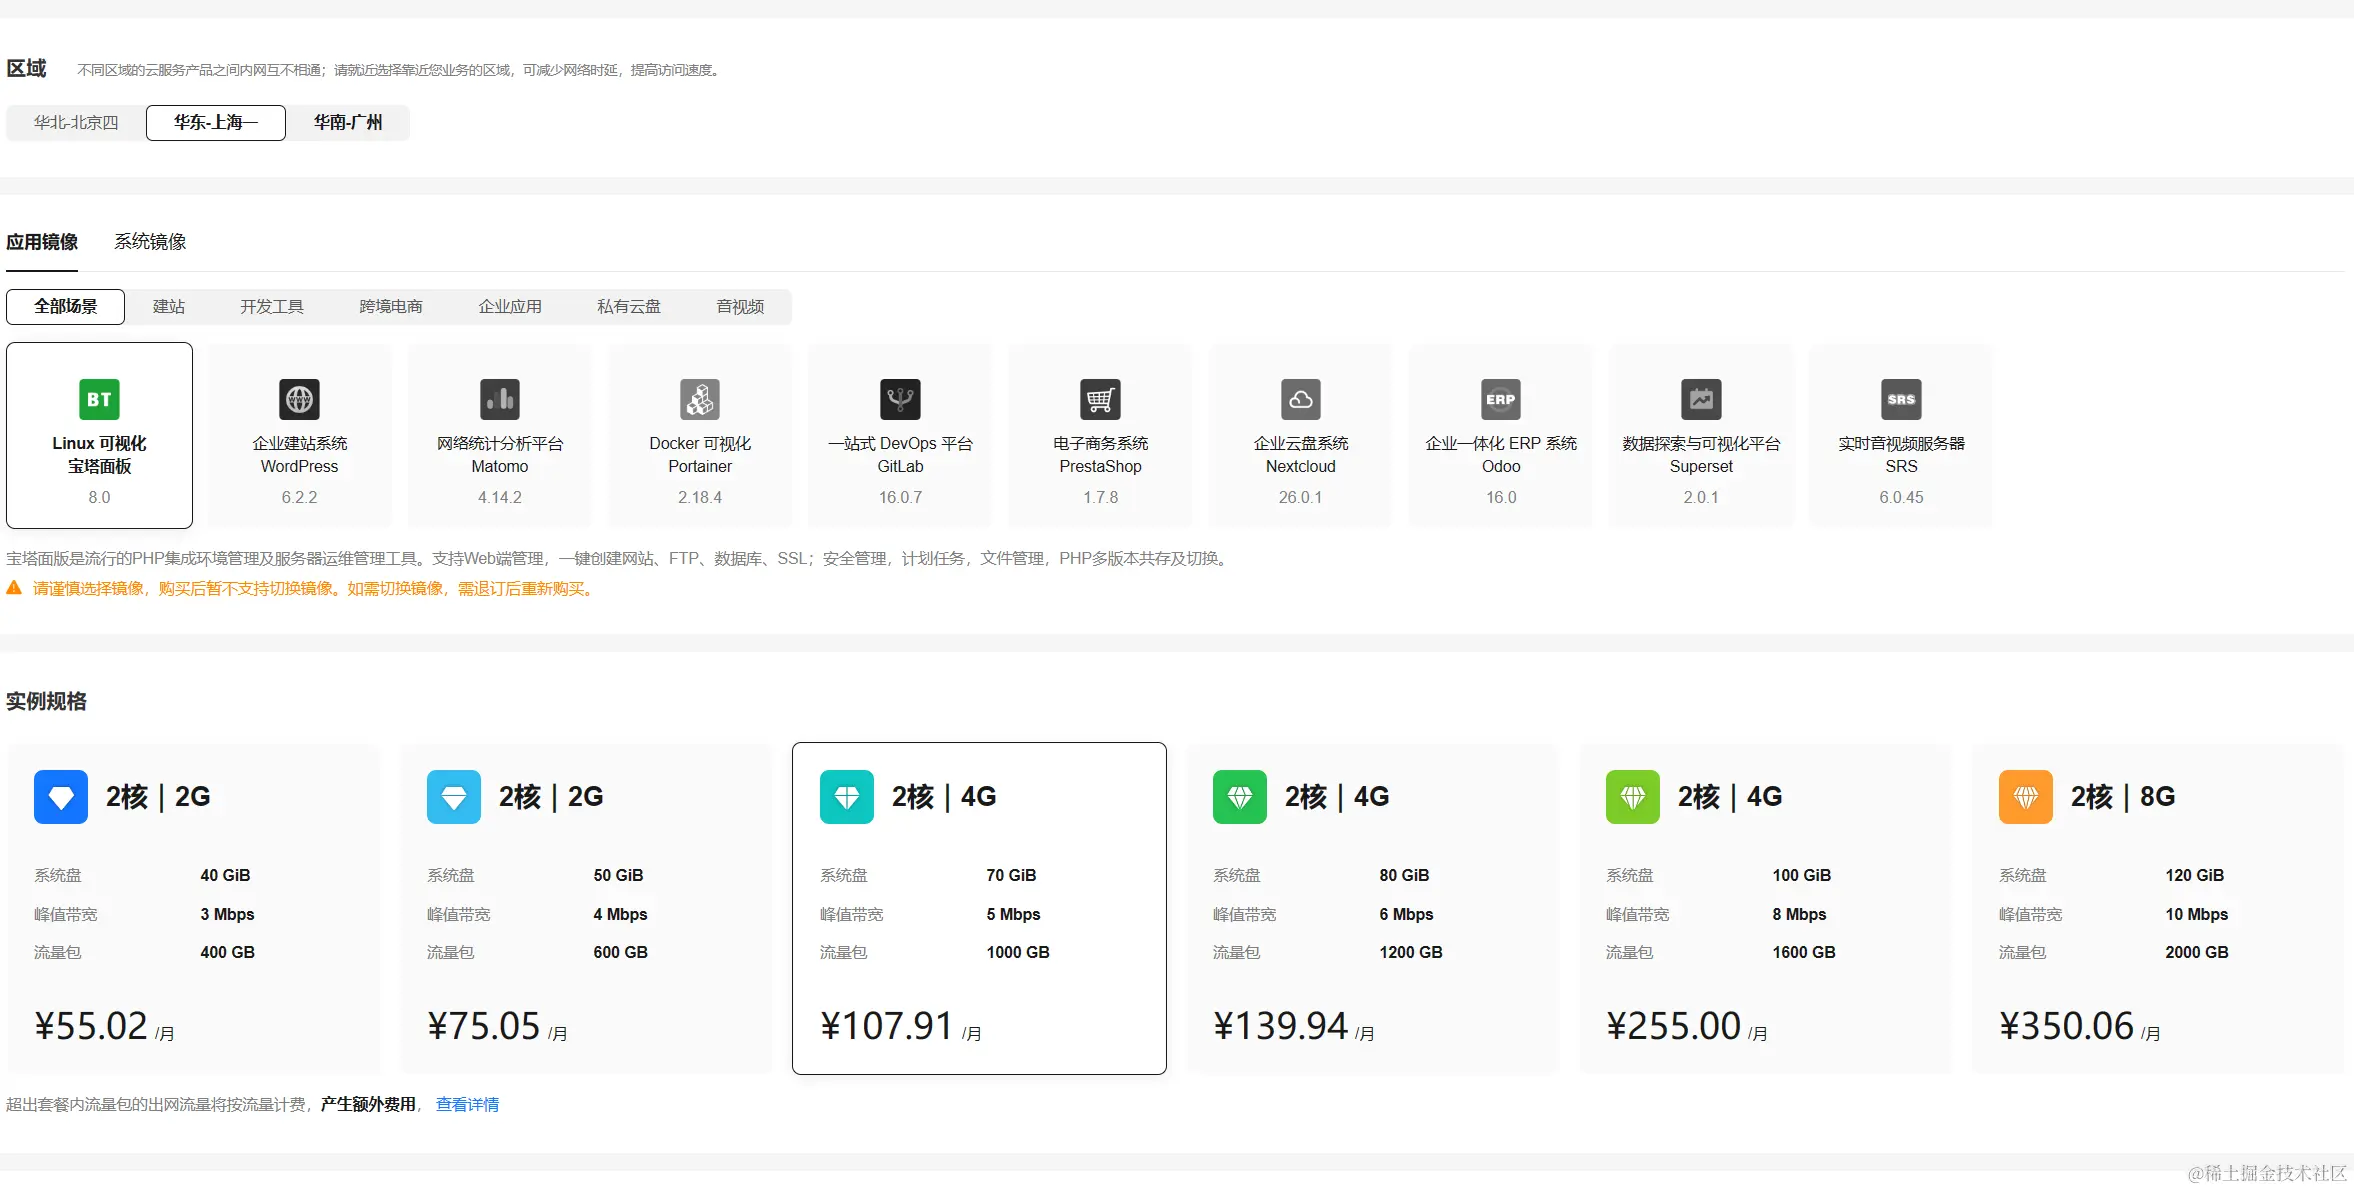Open the 查看详情 traffic billing link
2354x1190 pixels.
tap(467, 1105)
